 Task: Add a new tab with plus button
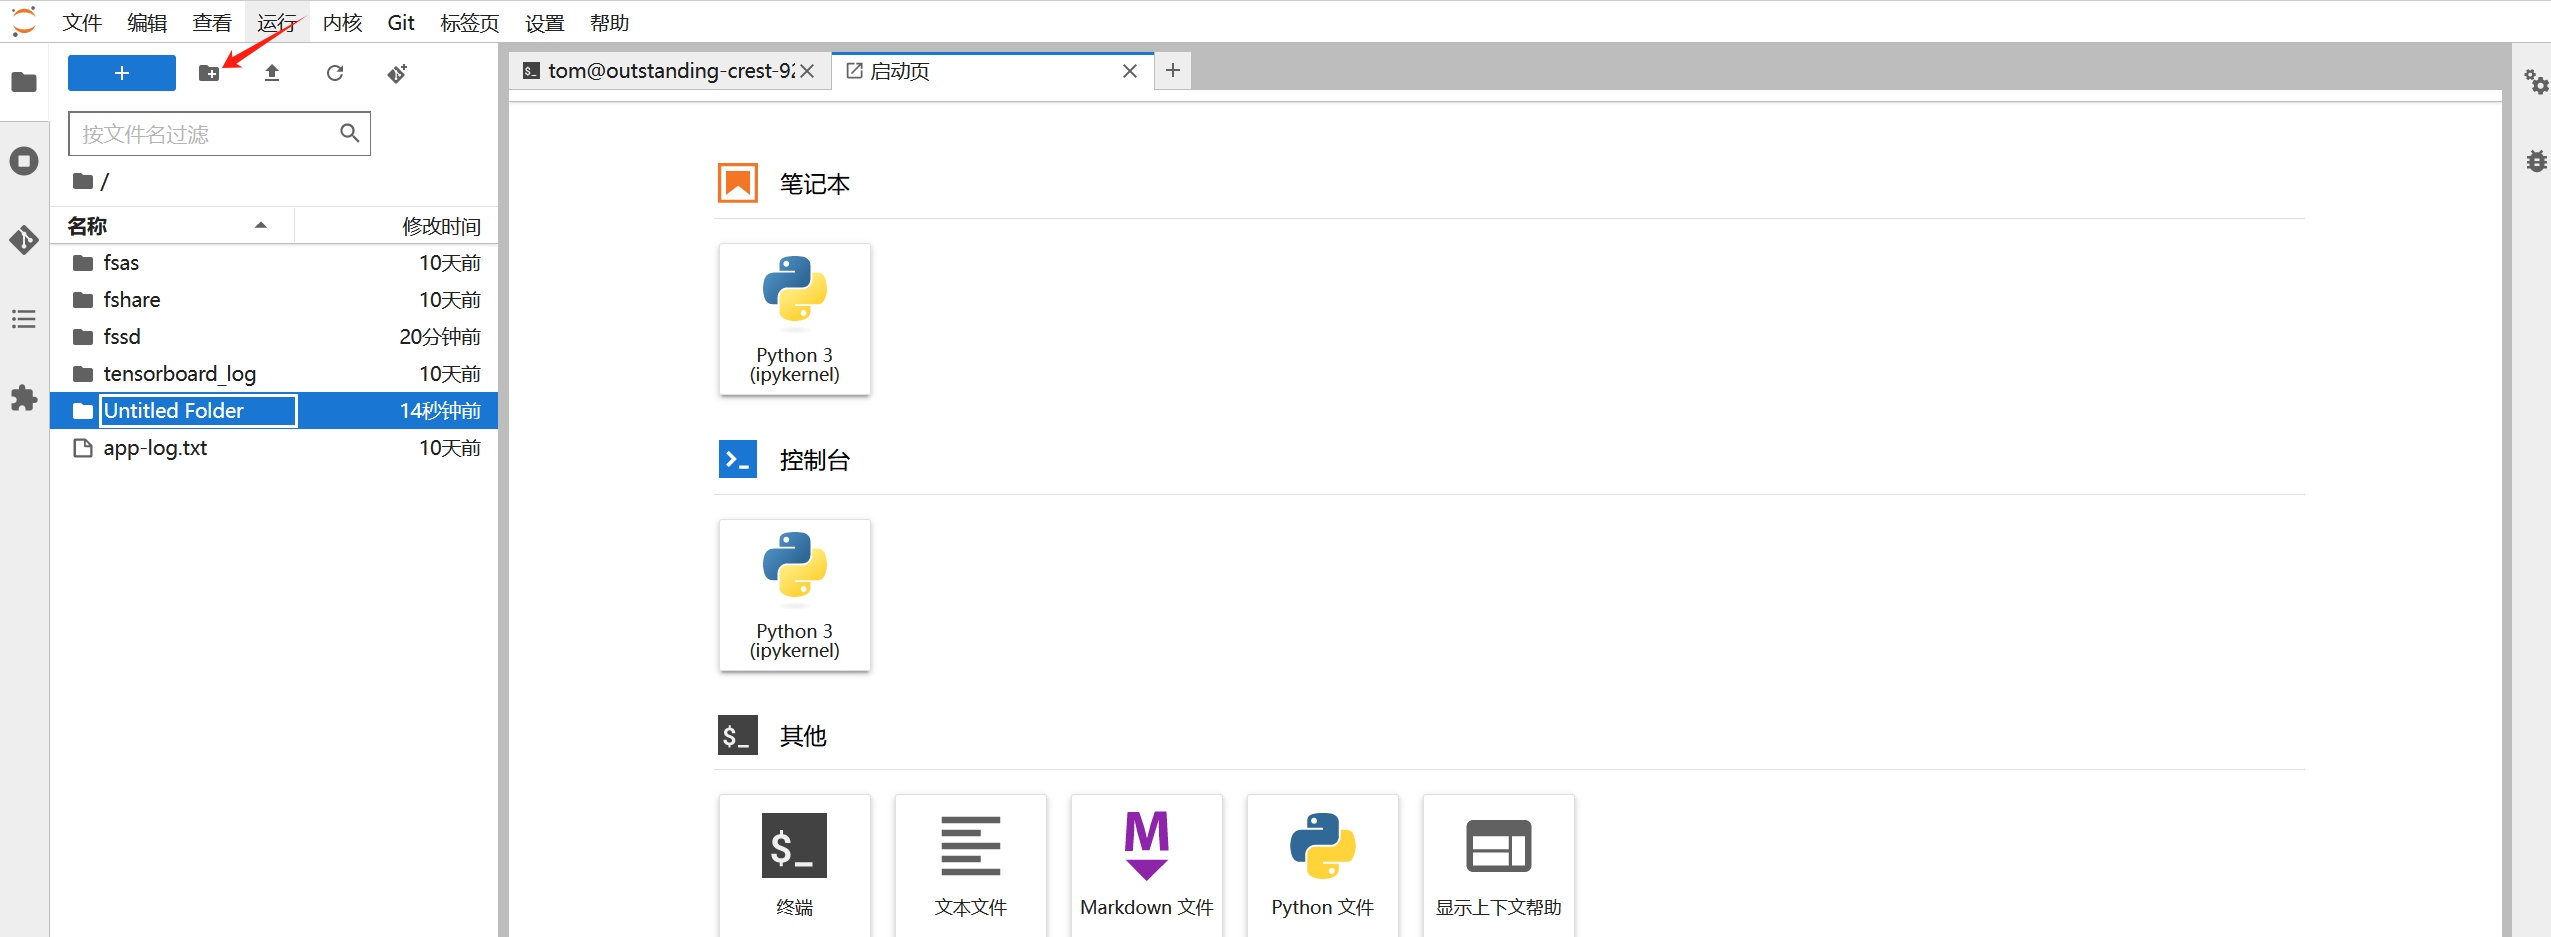pyautogui.click(x=1173, y=70)
